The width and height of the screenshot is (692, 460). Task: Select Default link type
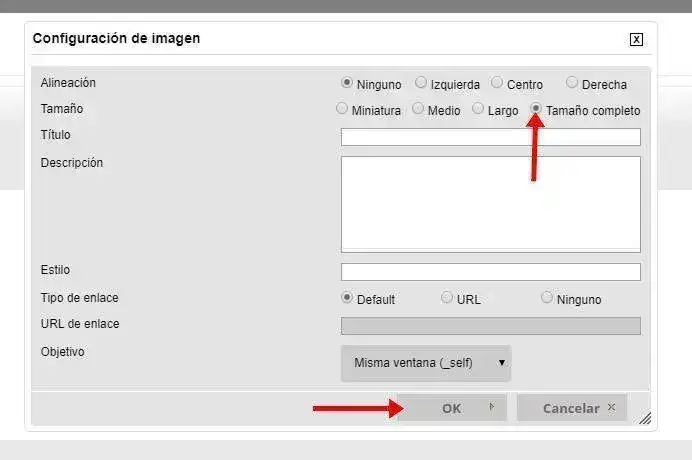(x=347, y=298)
